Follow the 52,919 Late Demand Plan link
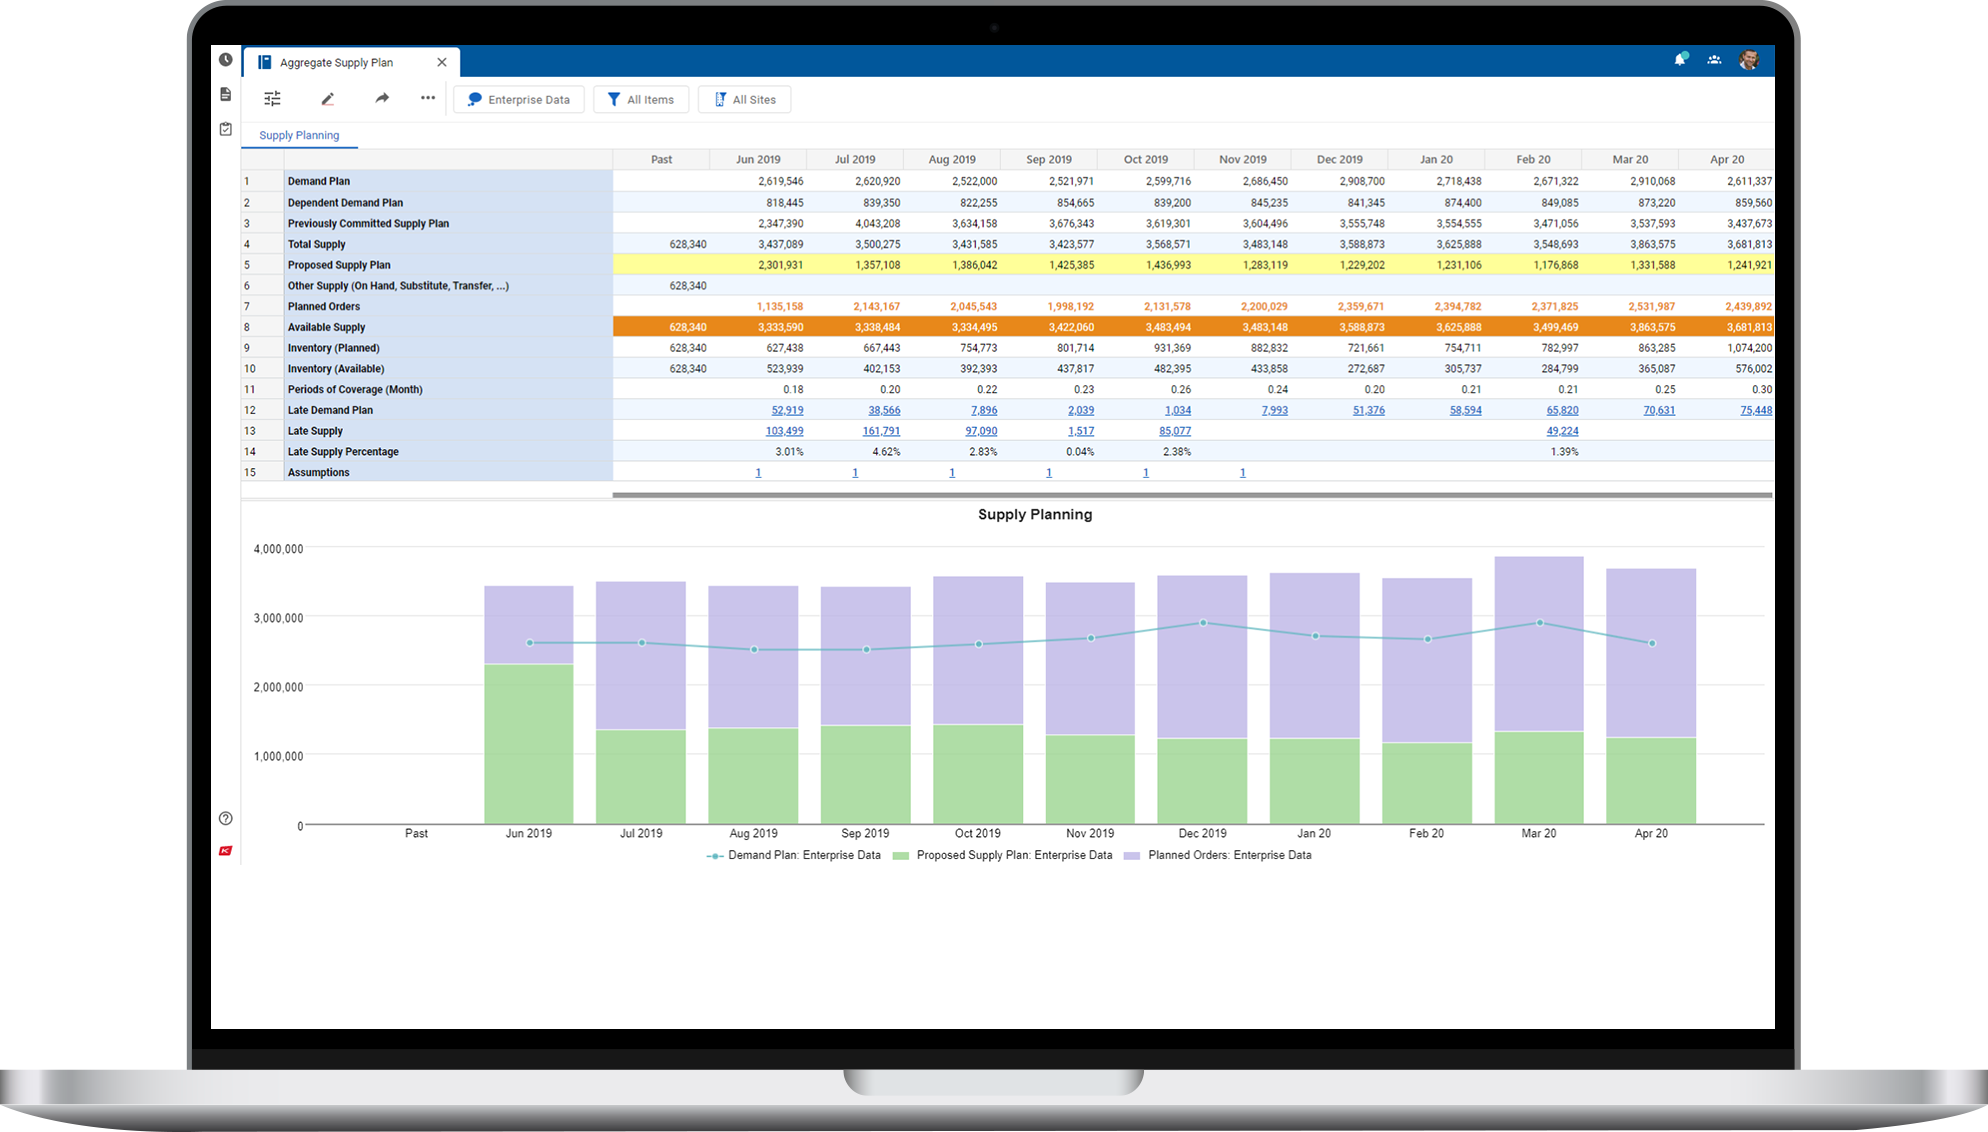 tap(786, 410)
